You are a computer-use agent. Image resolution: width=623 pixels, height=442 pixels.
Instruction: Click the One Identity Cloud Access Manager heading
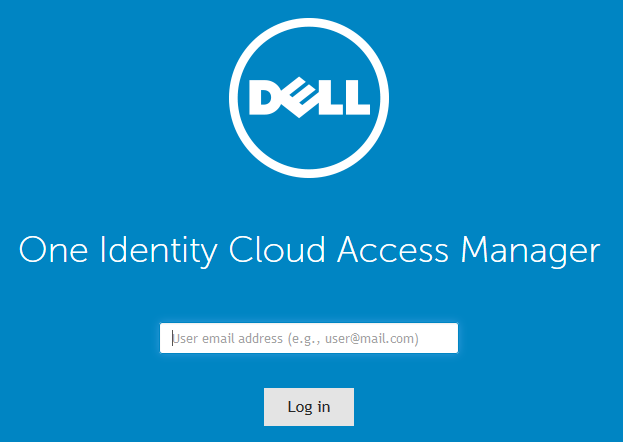[310, 250]
